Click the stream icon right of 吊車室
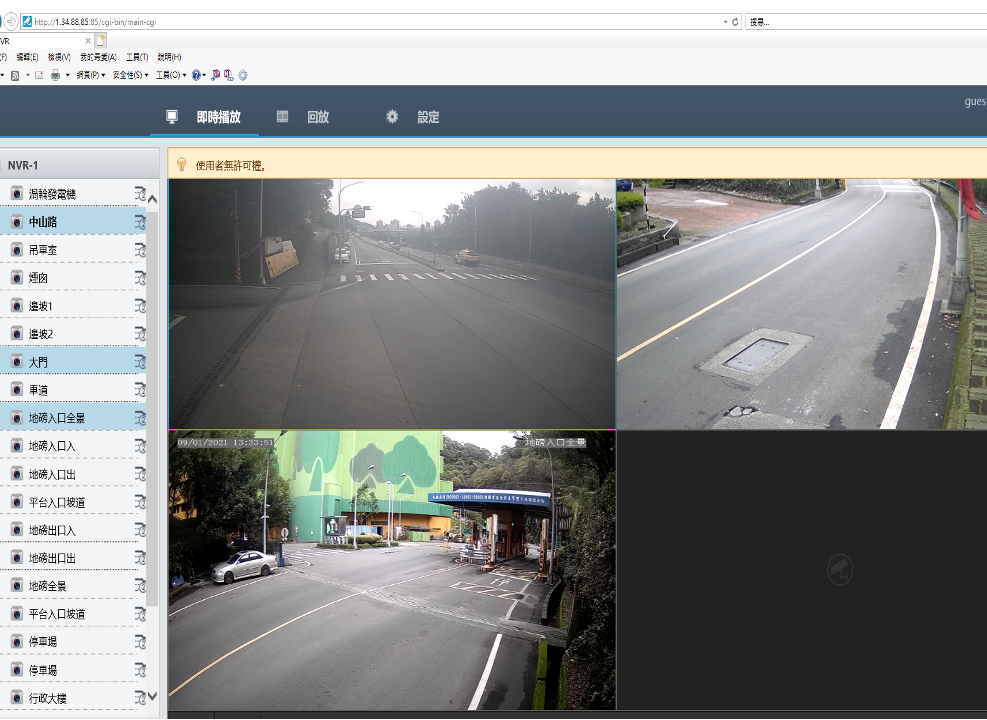 coord(140,250)
